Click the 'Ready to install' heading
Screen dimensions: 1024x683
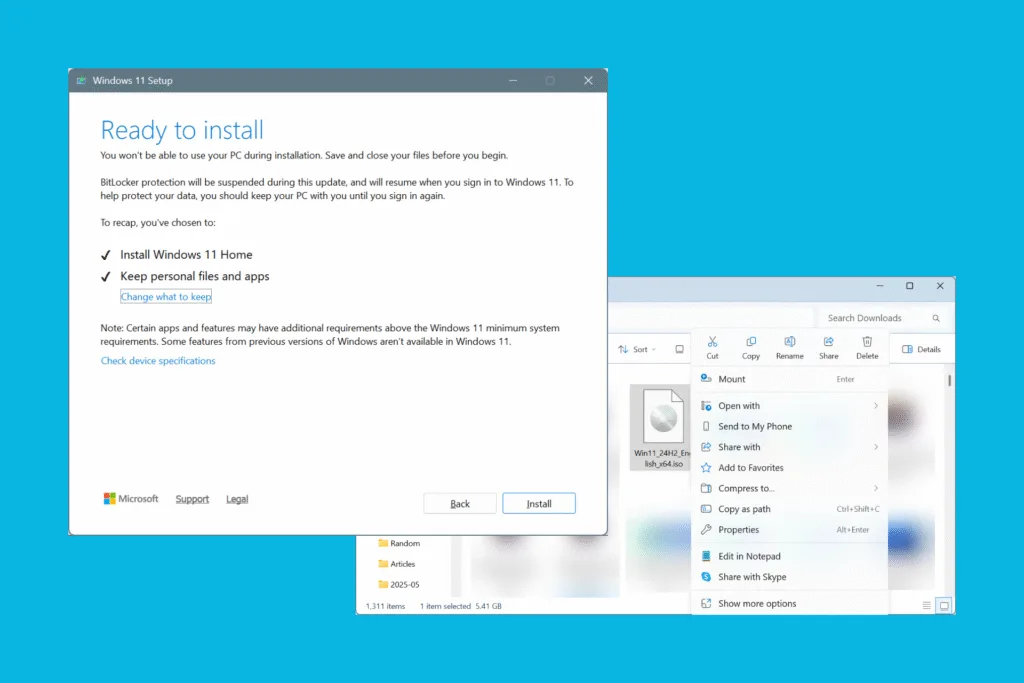182,130
